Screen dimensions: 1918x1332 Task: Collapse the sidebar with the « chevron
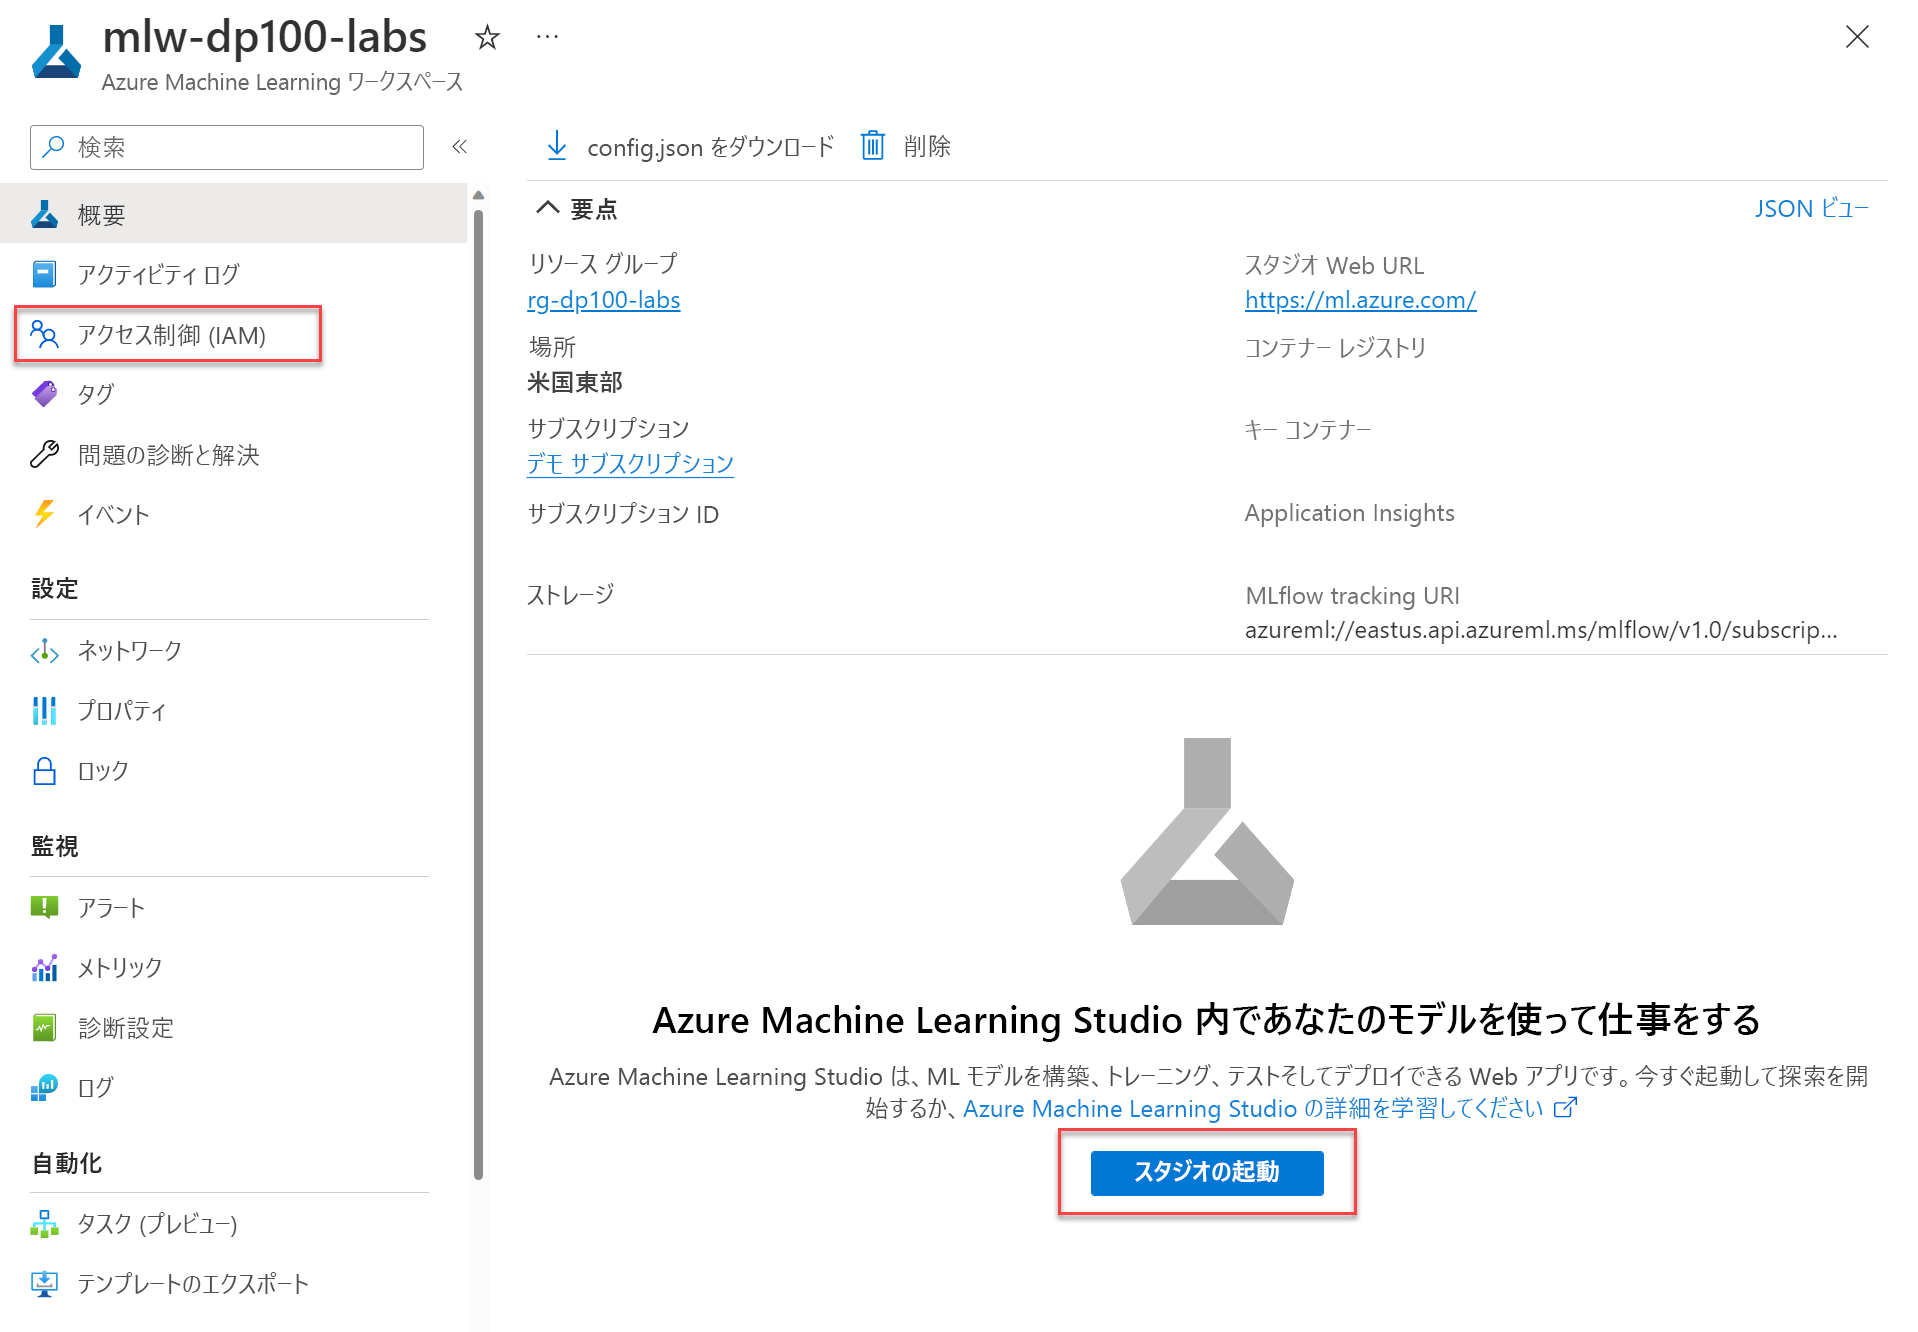(x=459, y=146)
